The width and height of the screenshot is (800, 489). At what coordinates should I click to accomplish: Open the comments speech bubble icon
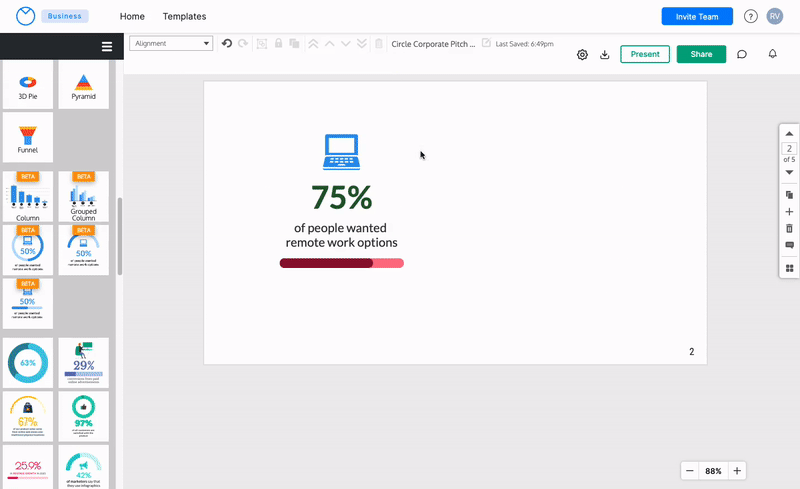(742, 55)
